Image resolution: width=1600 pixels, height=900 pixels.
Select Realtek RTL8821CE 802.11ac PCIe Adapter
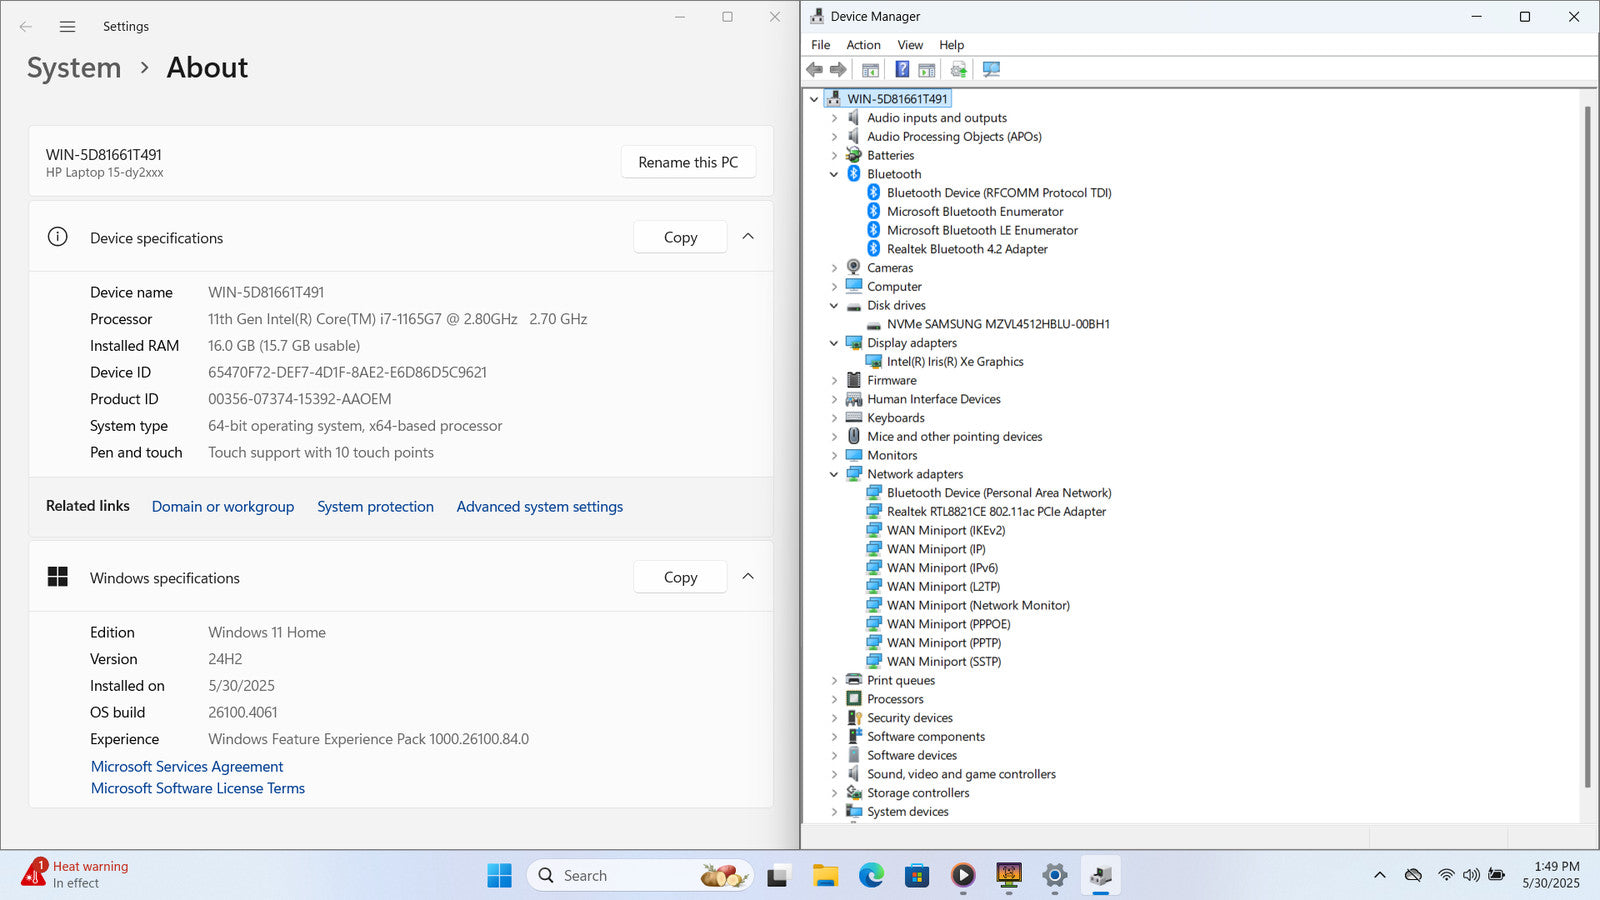(x=996, y=512)
